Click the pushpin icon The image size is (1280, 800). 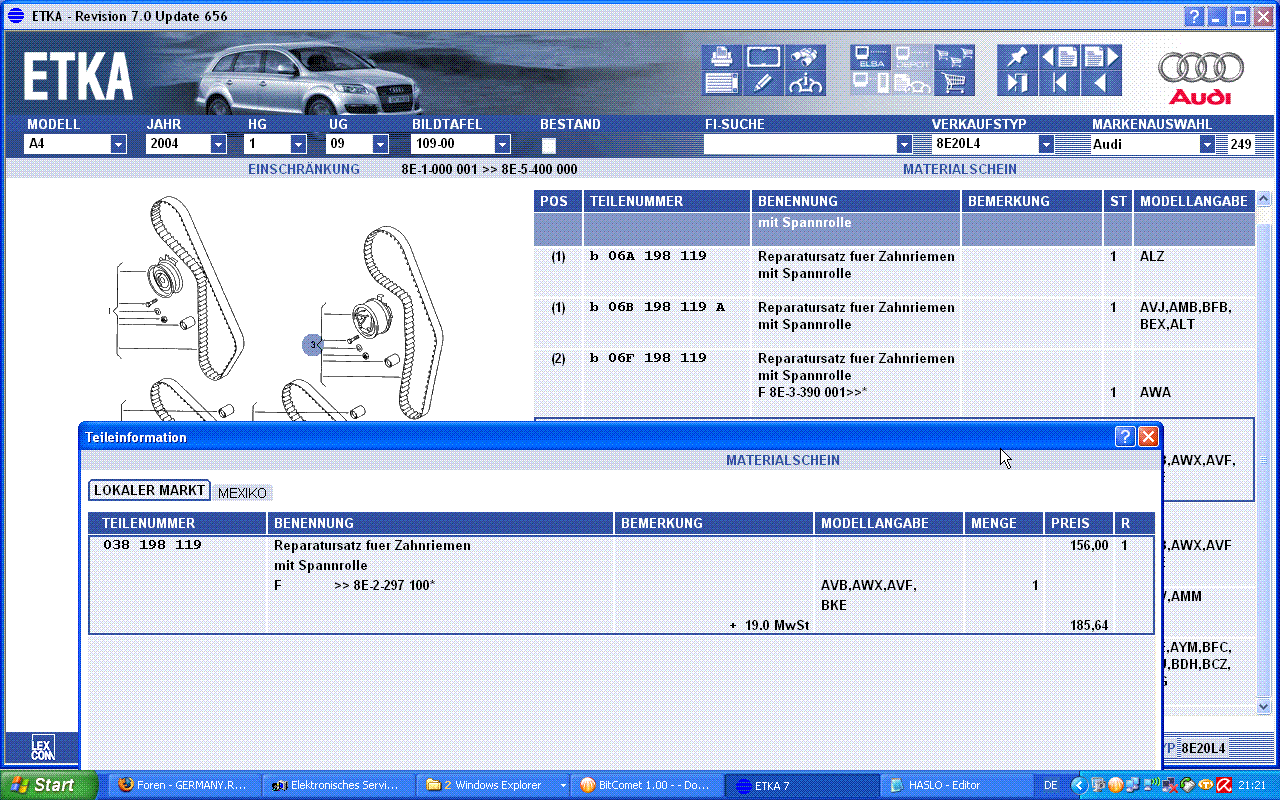1018,57
